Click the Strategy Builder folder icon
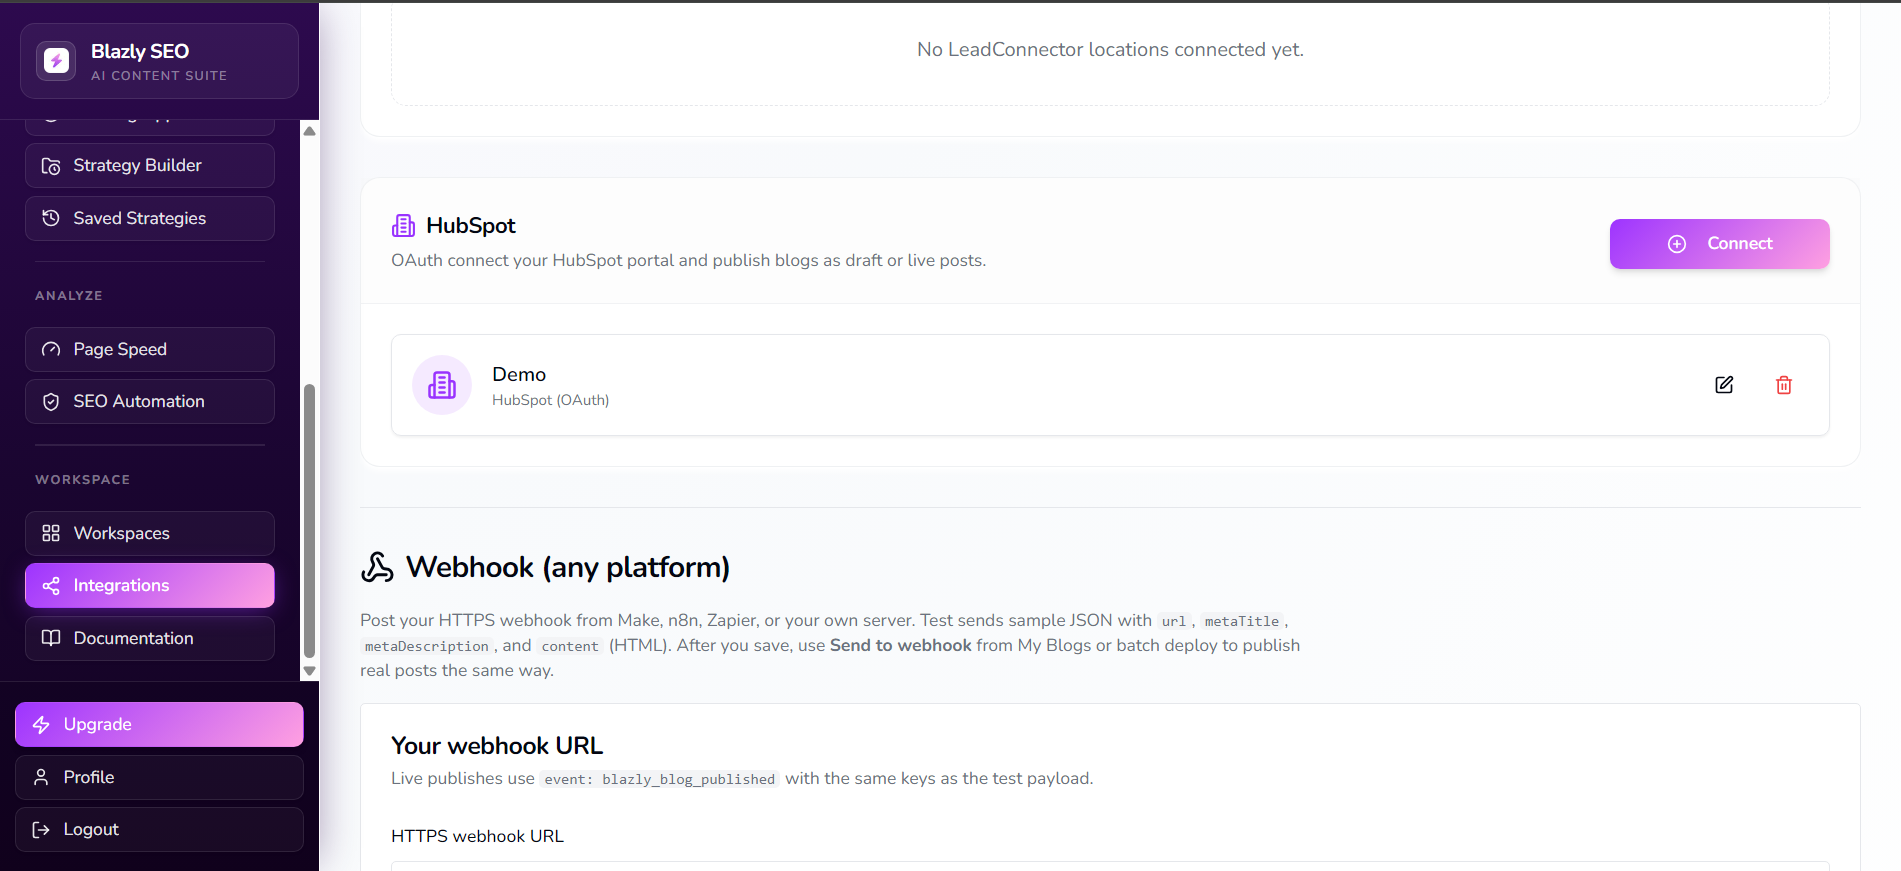 [x=51, y=166]
